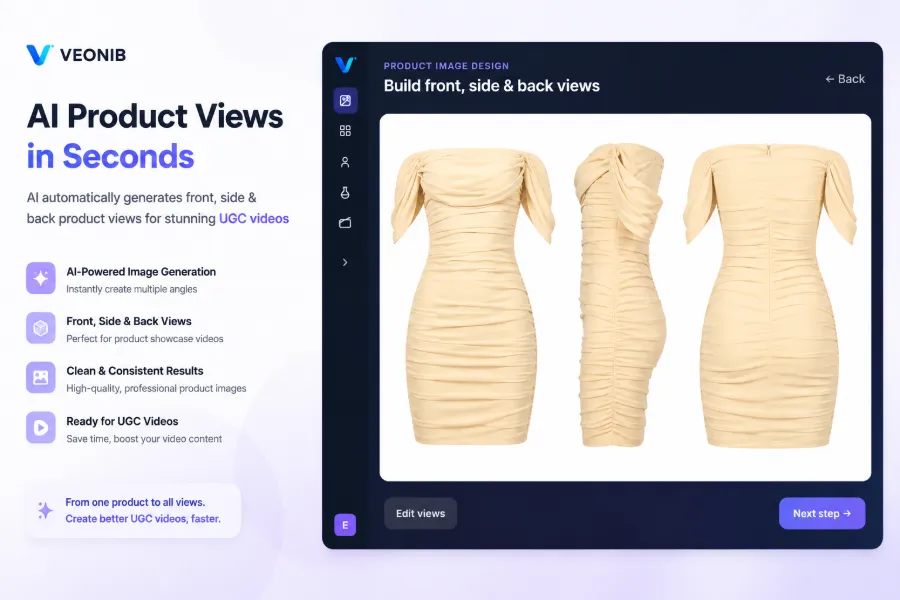
Task: Click the 'Front, Side & Back Views' title
Action: click(129, 321)
